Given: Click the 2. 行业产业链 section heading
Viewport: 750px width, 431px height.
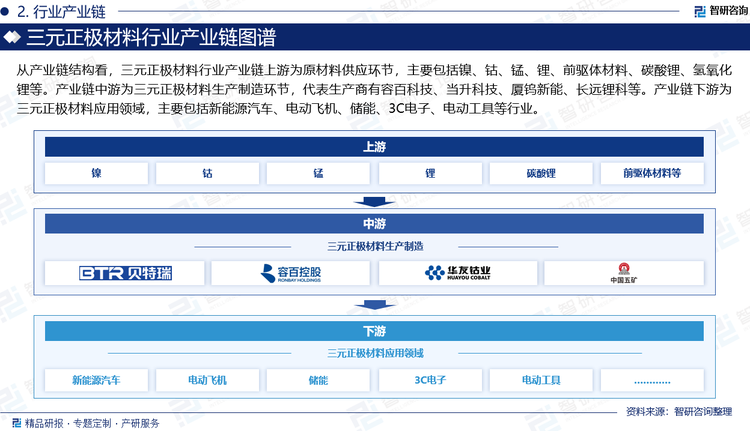Looking at the screenshot, I should (x=61, y=11).
